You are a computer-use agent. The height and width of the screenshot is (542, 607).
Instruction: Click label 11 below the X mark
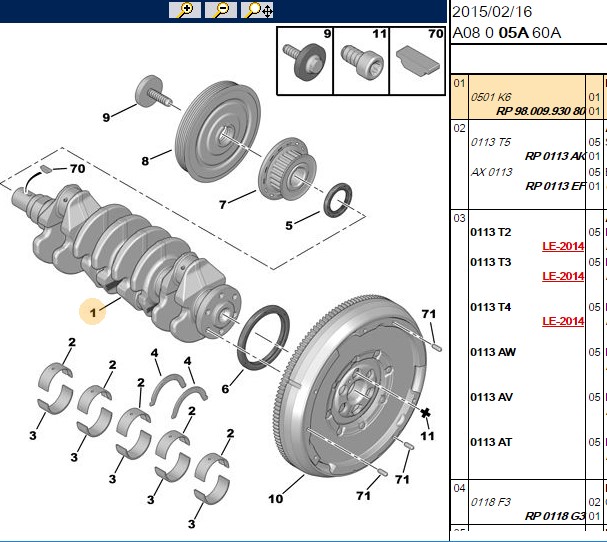tap(427, 436)
